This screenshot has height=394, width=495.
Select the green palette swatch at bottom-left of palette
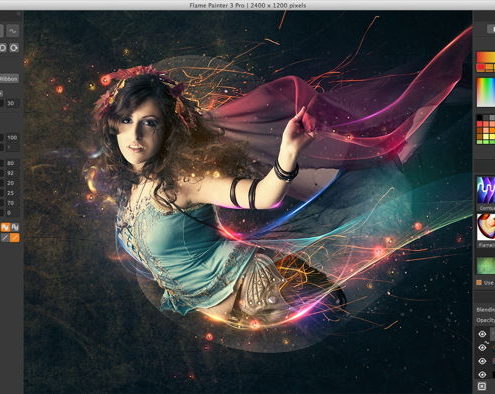click(x=480, y=142)
